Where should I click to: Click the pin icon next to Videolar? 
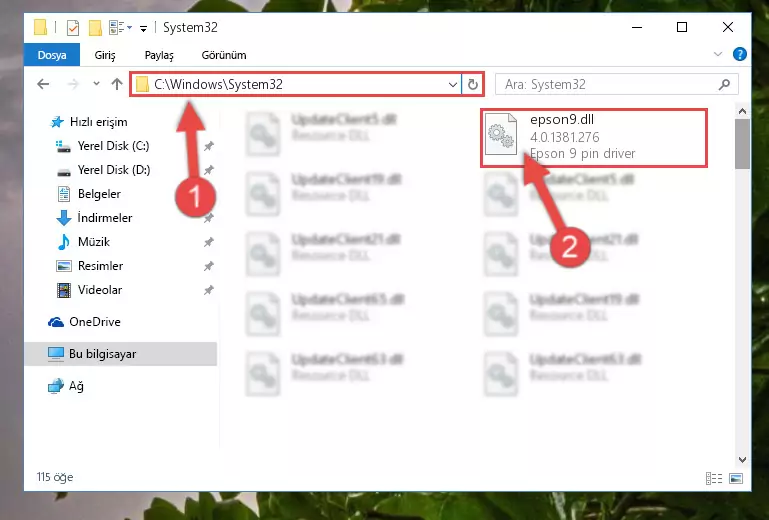pyautogui.click(x=208, y=290)
